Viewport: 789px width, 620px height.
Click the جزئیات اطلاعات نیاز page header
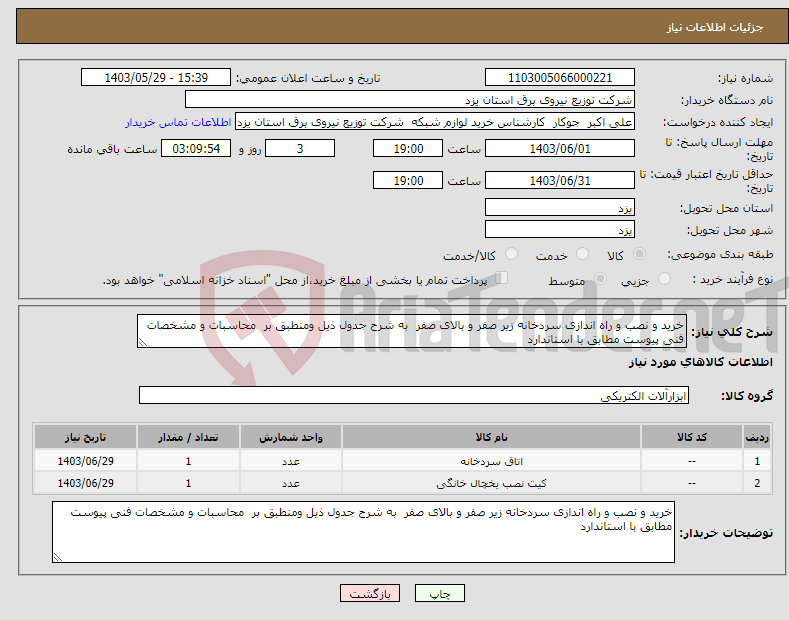(715, 27)
